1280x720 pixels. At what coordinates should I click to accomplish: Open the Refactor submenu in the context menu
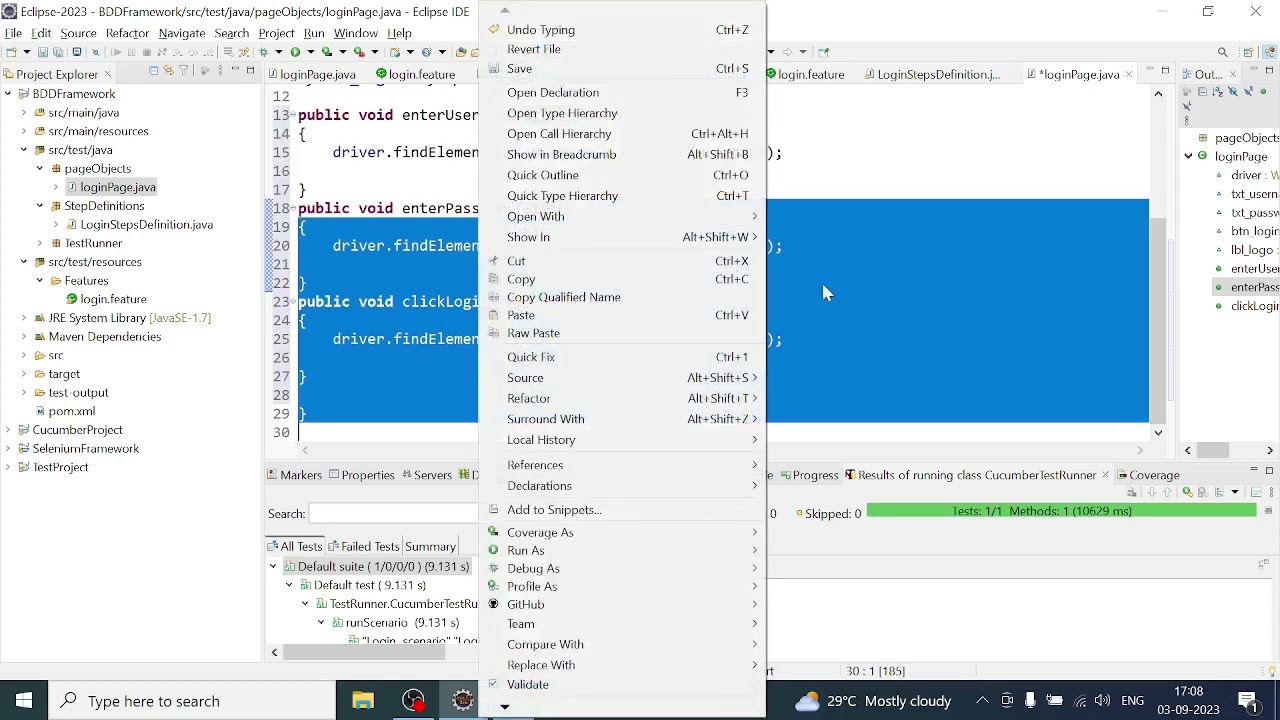[623, 399]
